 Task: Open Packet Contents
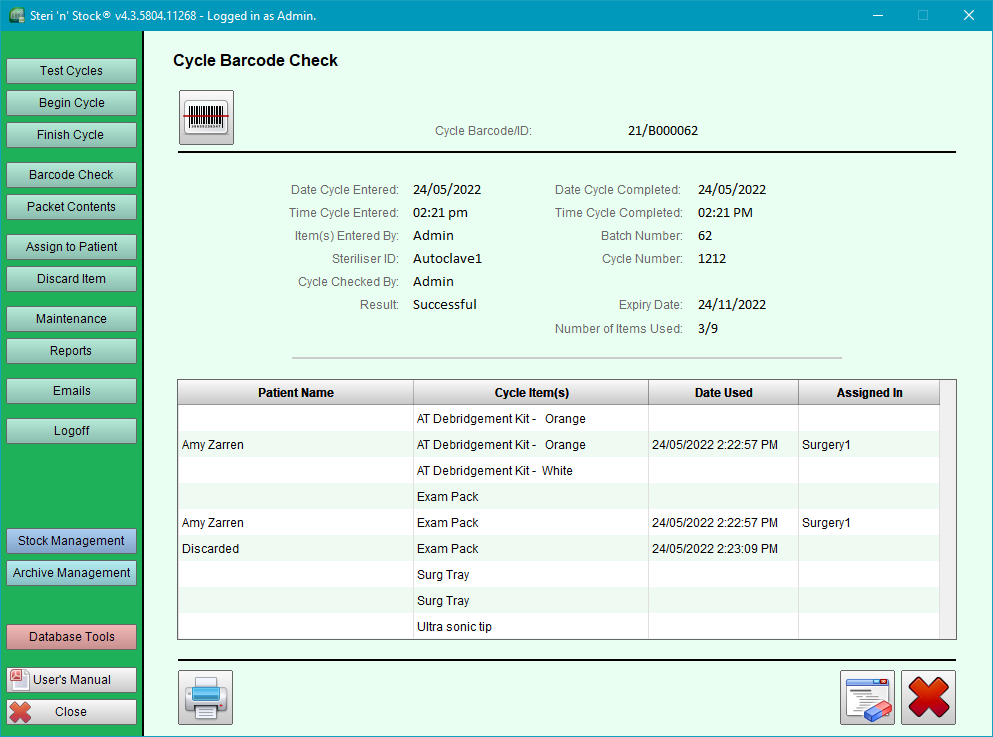(72, 207)
